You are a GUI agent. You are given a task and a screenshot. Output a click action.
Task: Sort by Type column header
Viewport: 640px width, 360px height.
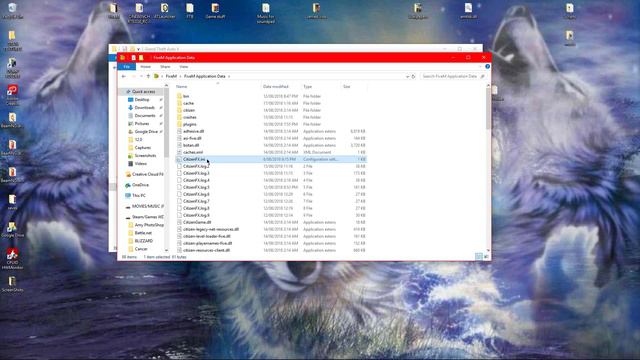320,87
